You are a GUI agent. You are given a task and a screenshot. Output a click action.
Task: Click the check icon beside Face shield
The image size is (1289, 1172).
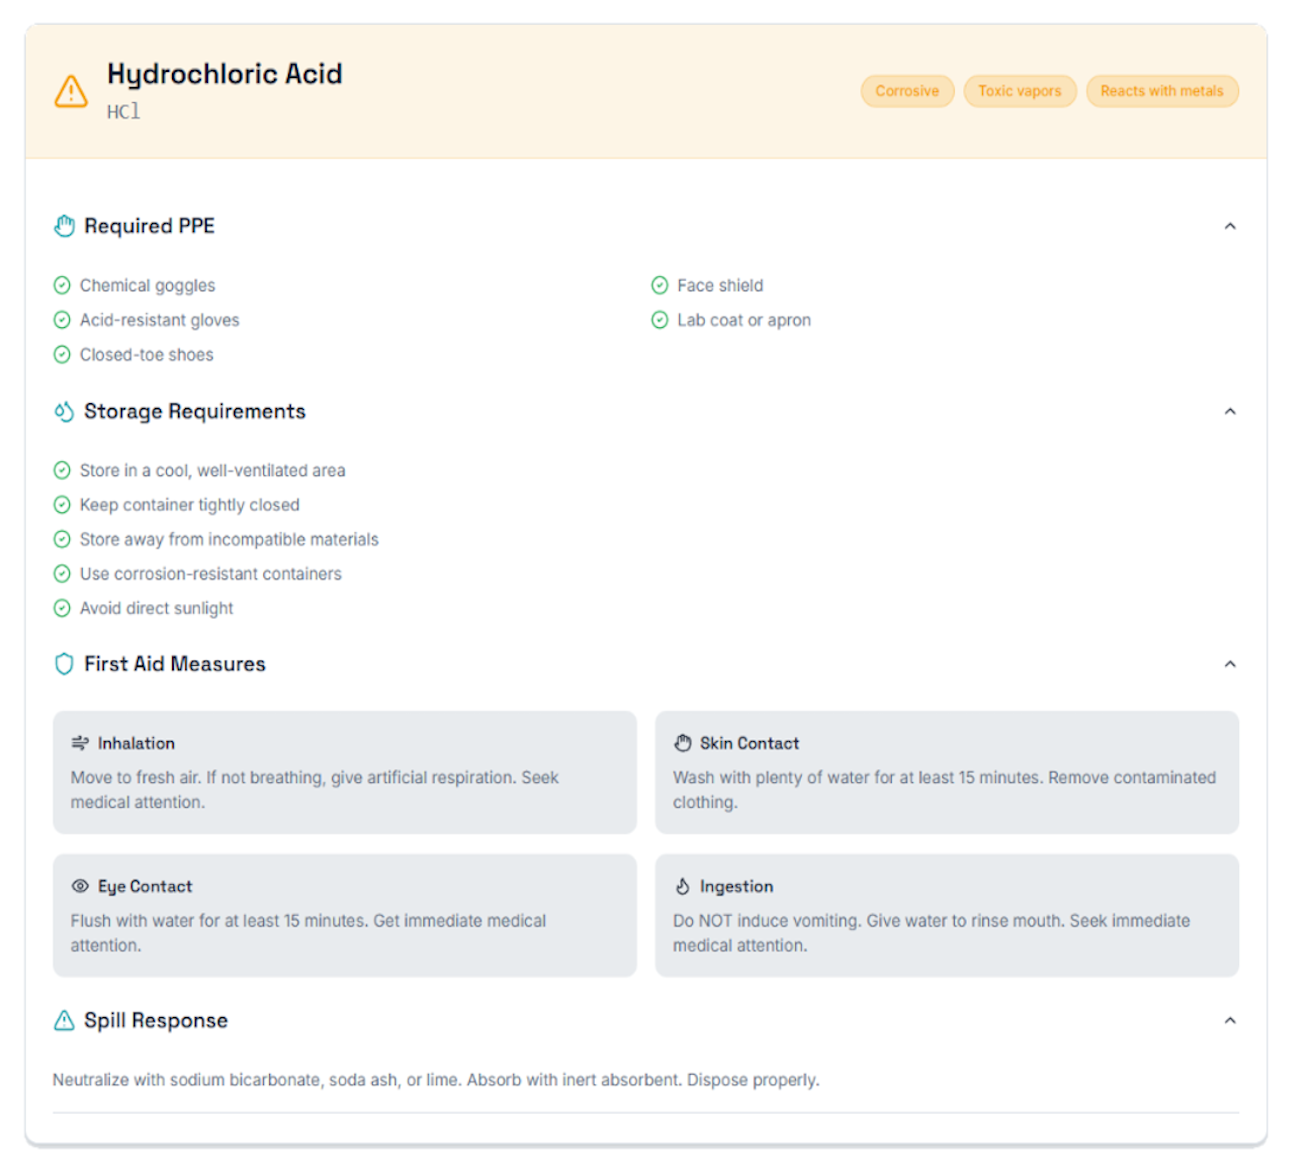point(660,285)
